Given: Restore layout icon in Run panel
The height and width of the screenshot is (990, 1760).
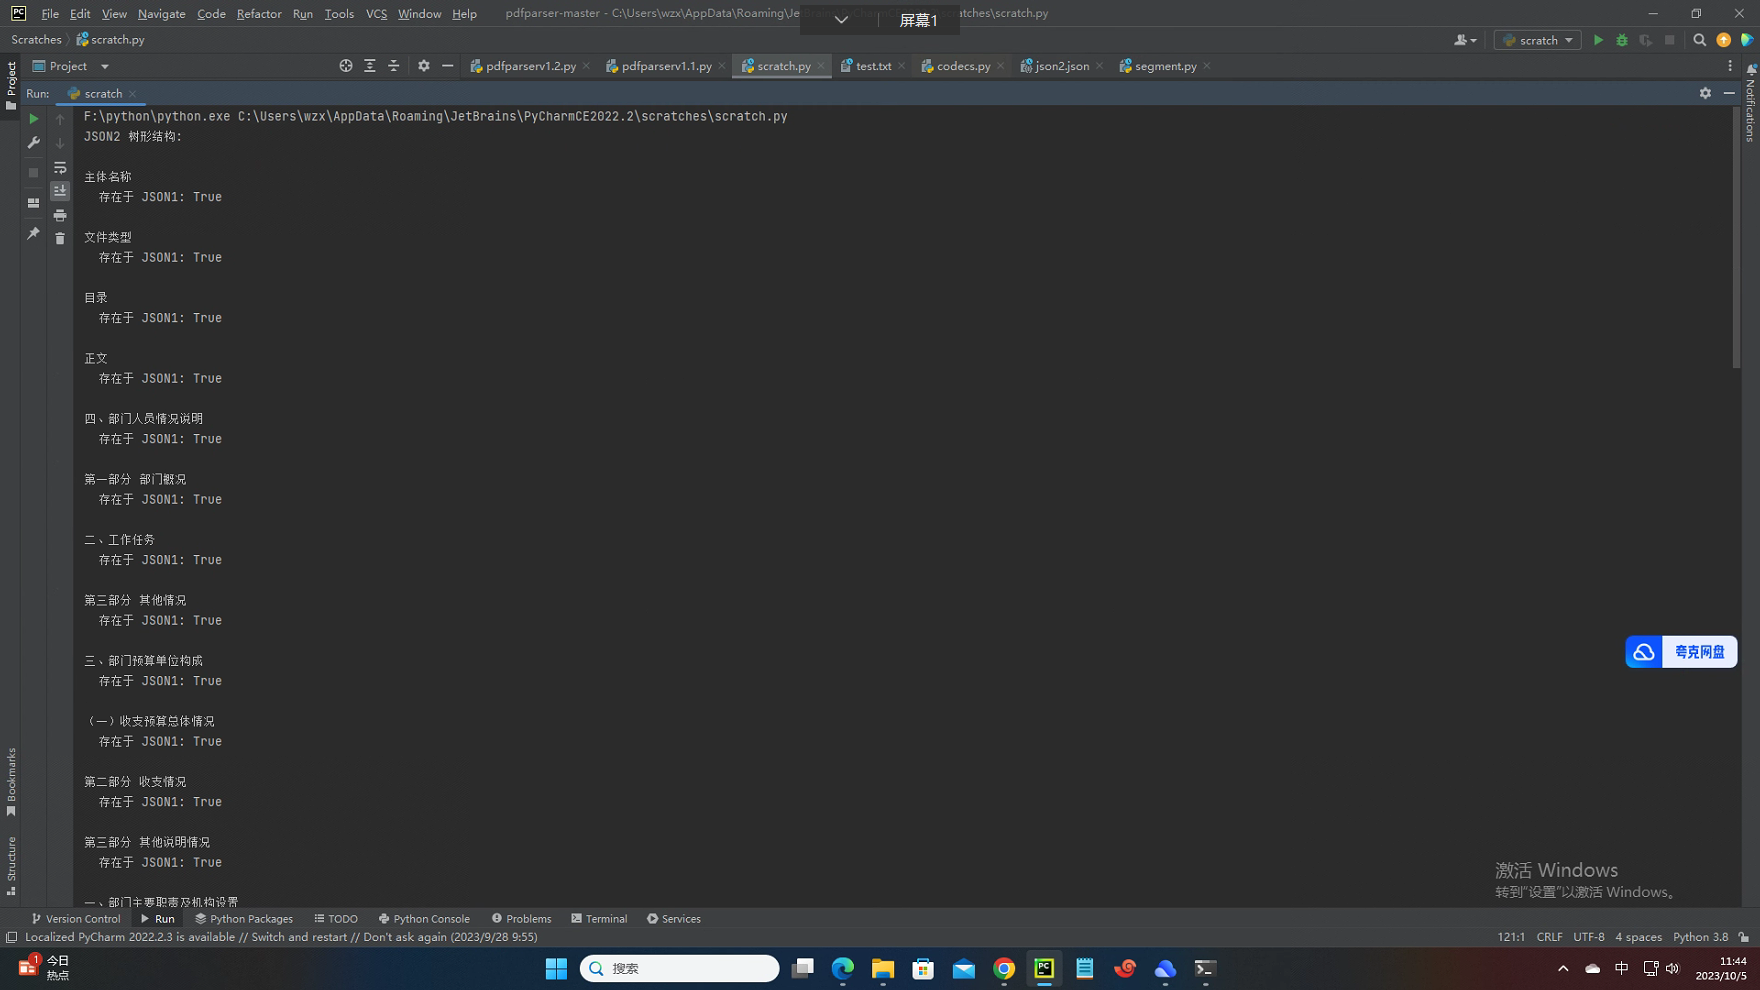Looking at the screenshot, I should pyautogui.click(x=33, y=203).
